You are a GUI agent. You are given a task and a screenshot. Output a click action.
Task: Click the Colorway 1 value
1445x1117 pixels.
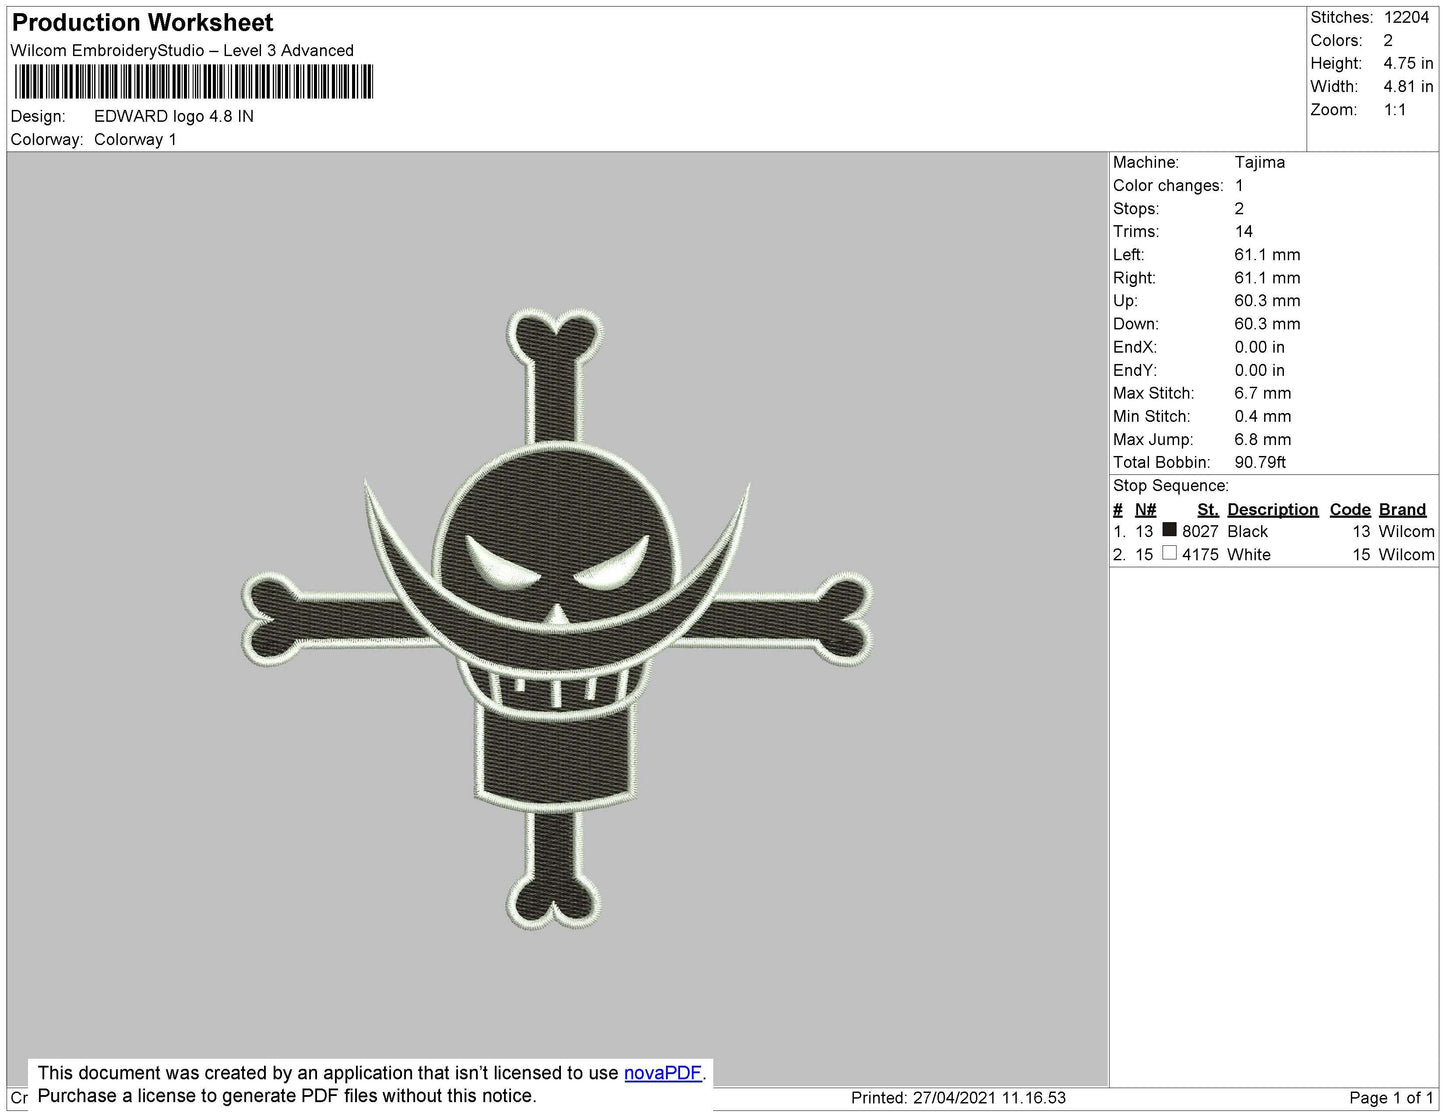(135, 139)
